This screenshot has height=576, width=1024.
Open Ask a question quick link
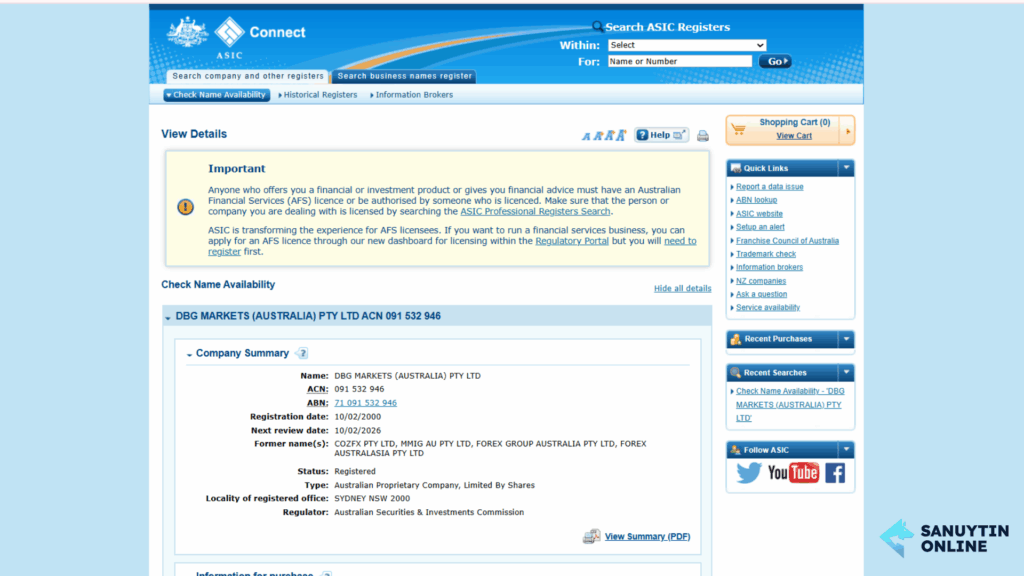[761, 294]
